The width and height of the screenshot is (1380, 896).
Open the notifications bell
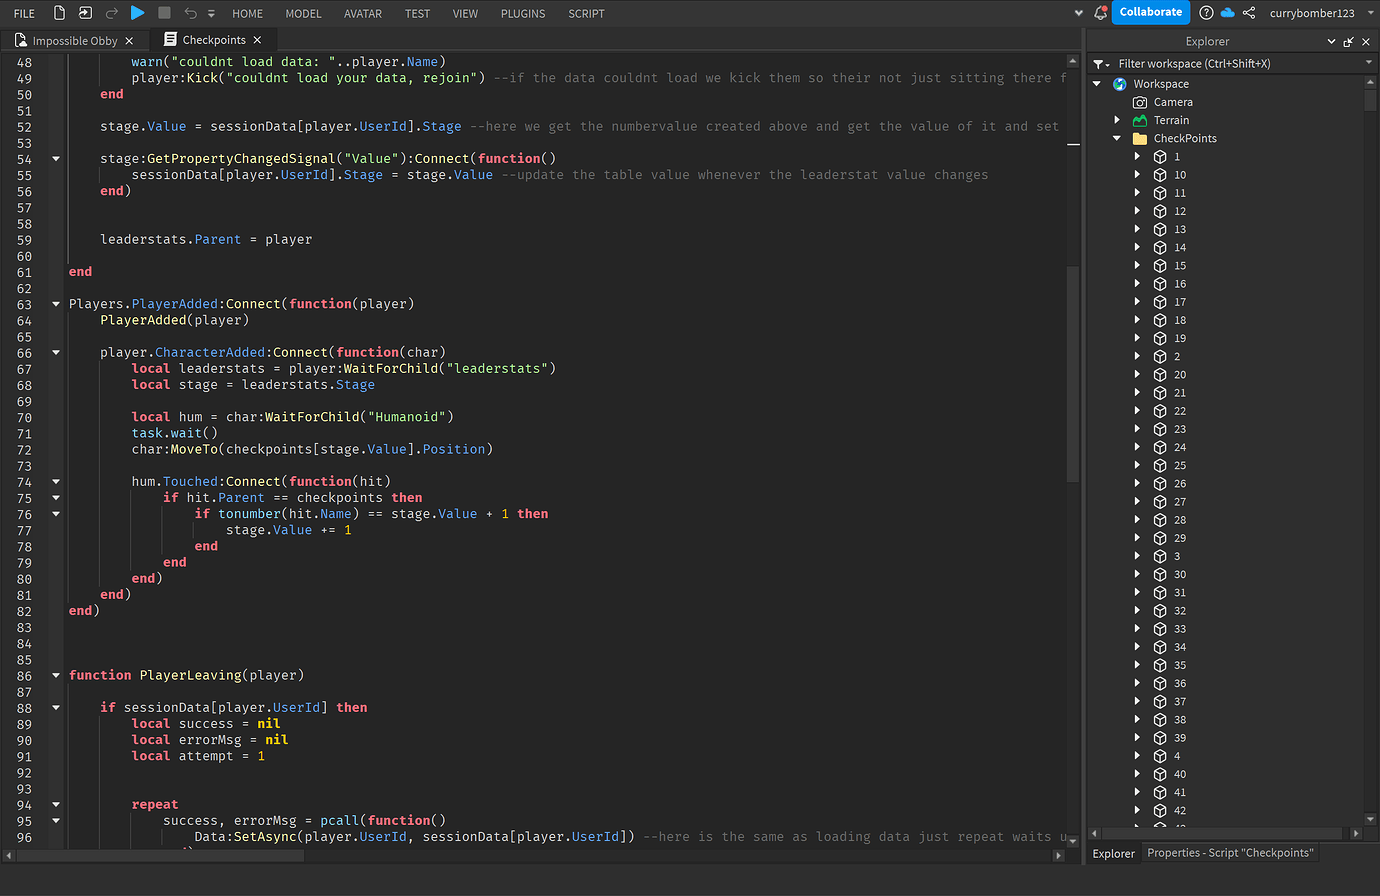click(x=1100, y=13)
